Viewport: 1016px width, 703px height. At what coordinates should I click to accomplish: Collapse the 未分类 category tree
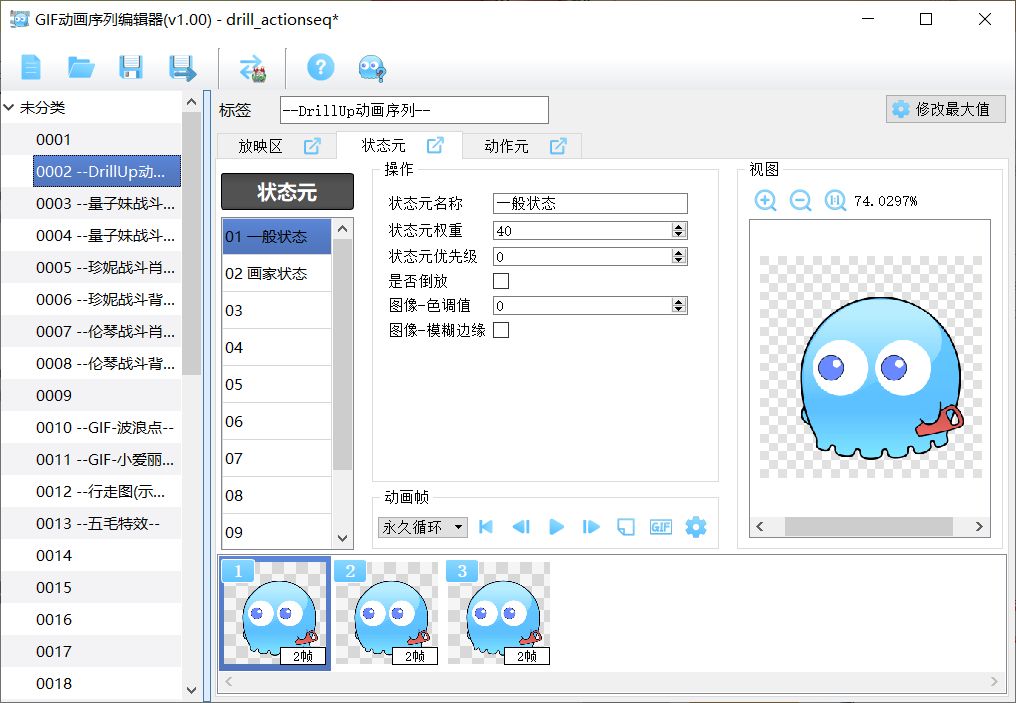coord(9,108)
